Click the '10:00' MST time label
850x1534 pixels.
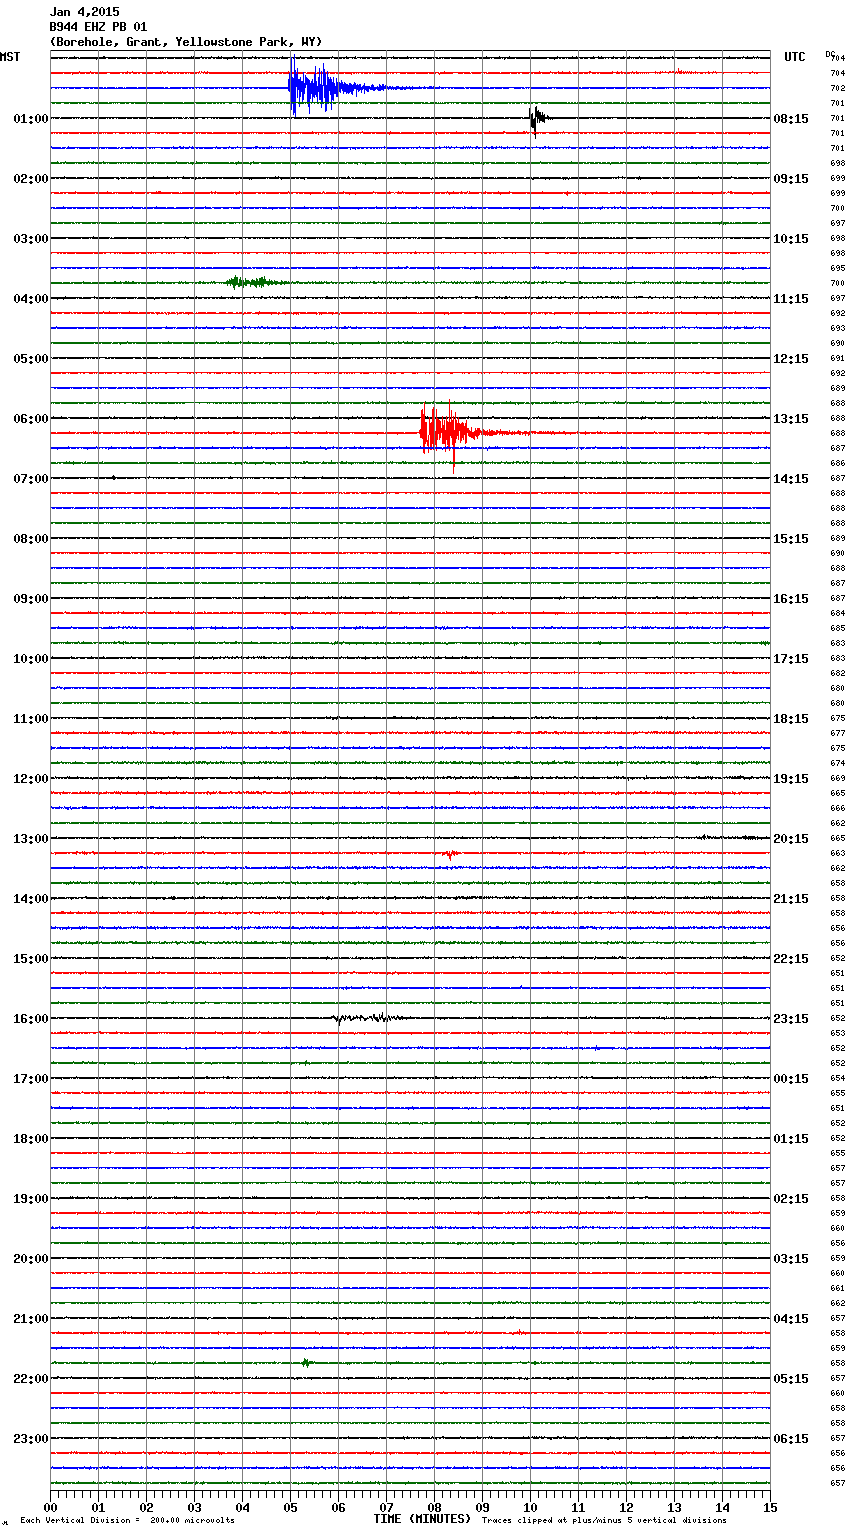[x=31, y=659]
